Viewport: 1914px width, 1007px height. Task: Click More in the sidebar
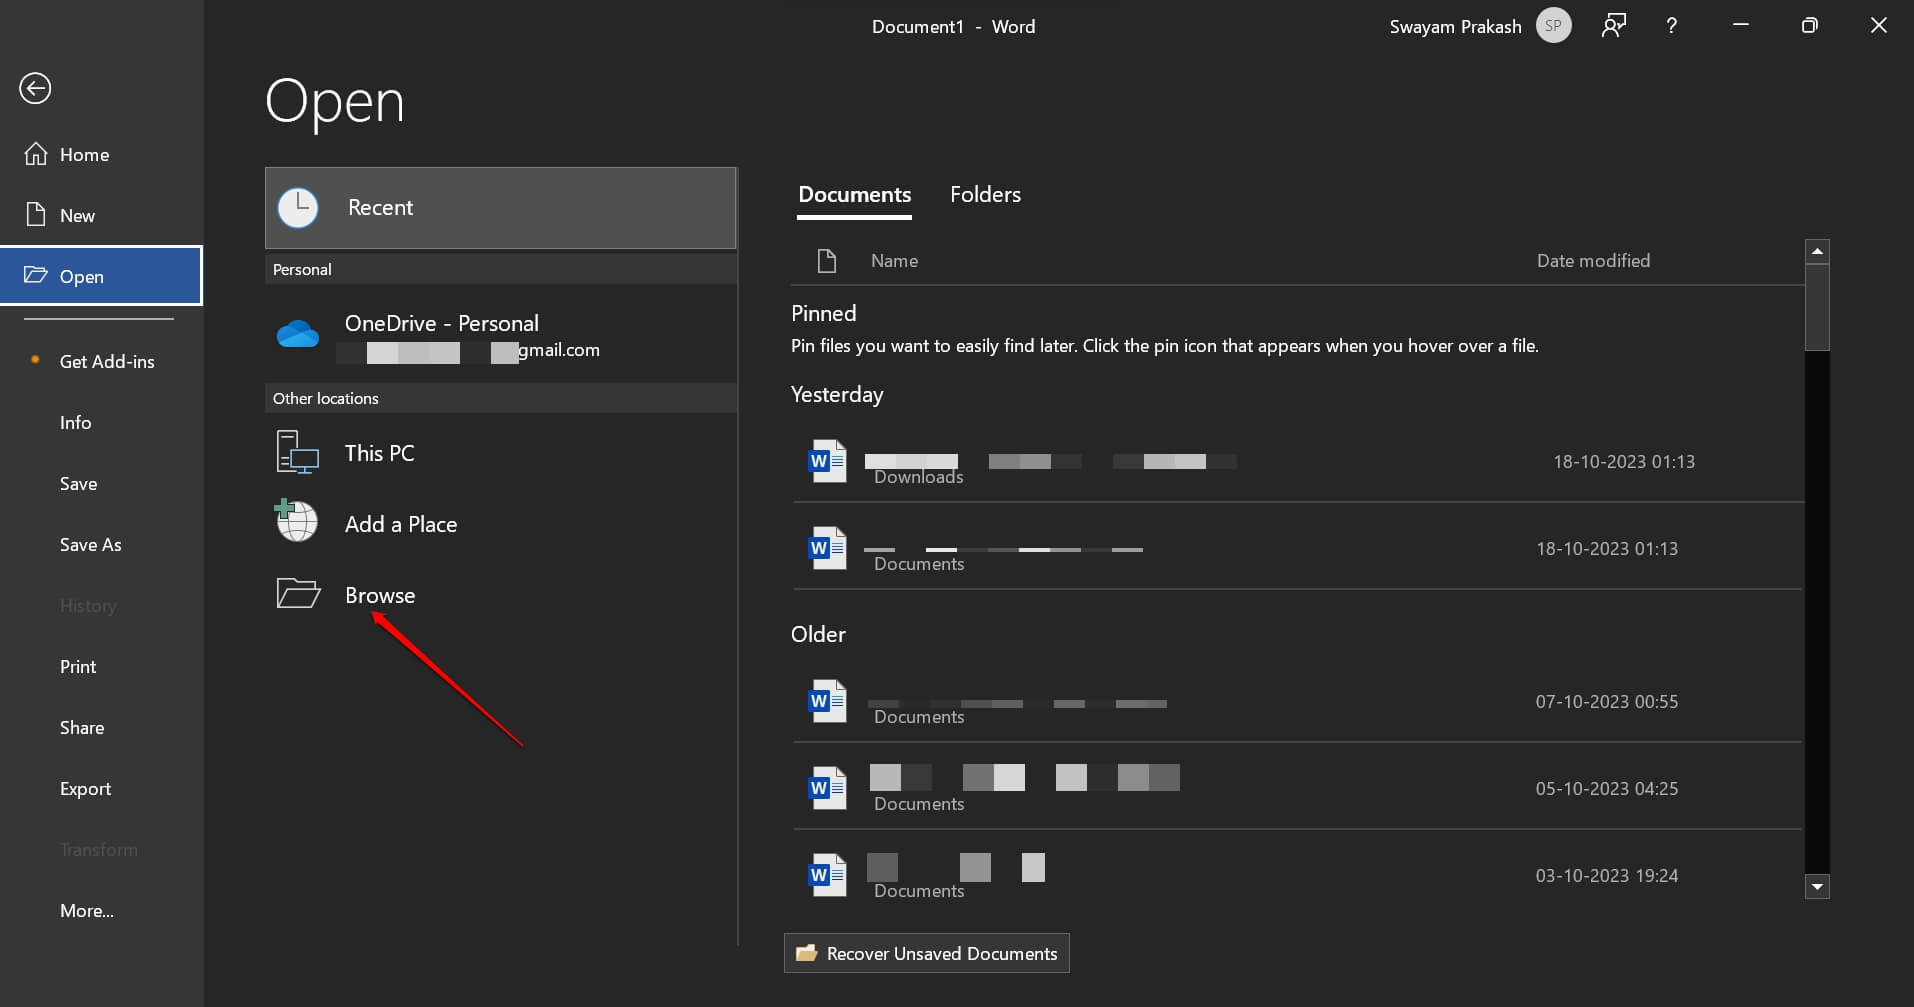coord(87,910)
